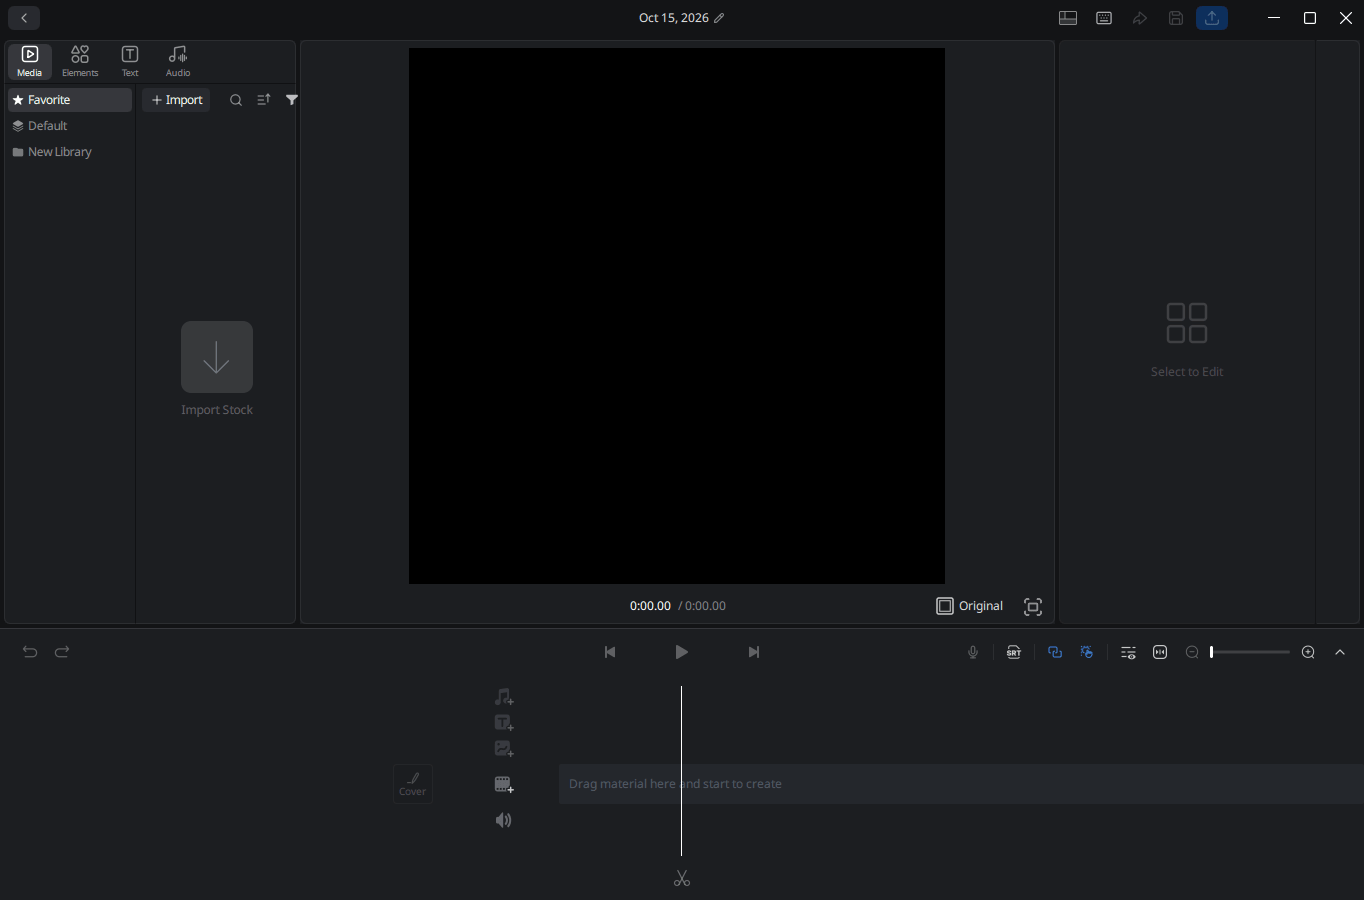This screenshot has height=900, width=1364.
Task: Edit the Cover thumbnail
Action: coord(413,784)
